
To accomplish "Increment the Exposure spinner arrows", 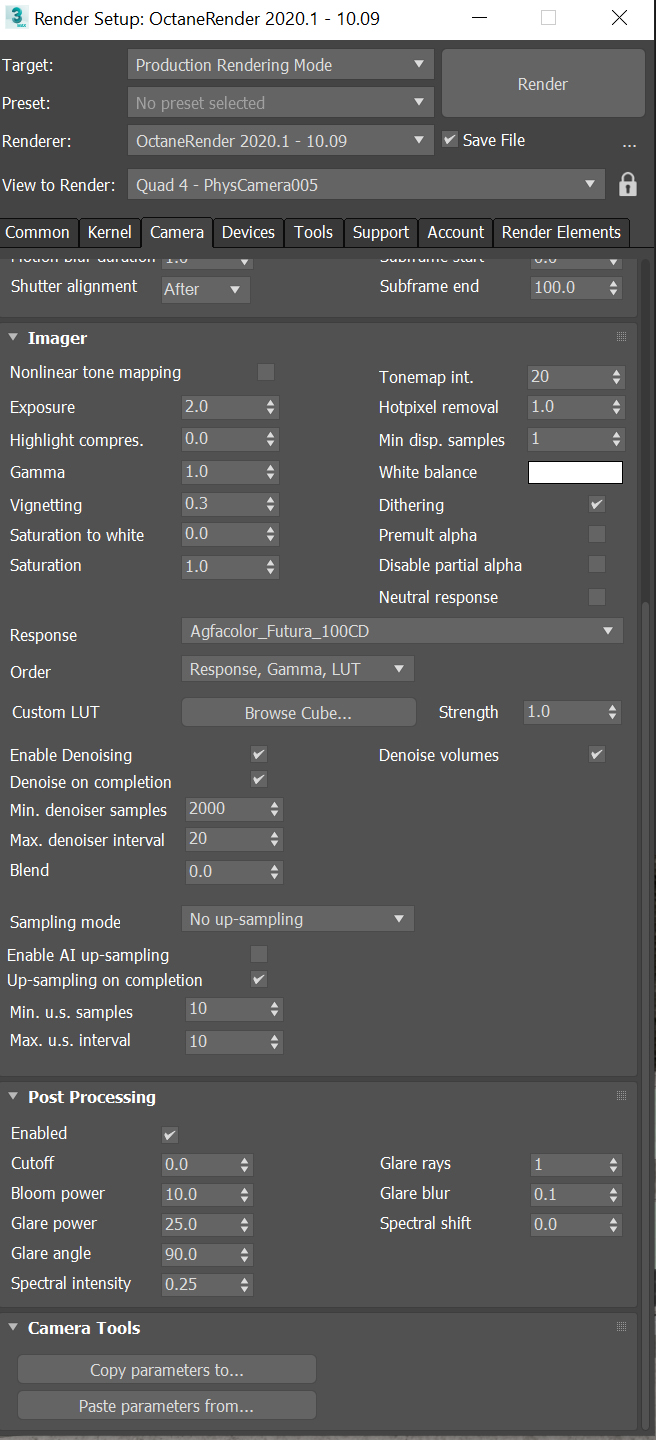I will coord(271,403).
